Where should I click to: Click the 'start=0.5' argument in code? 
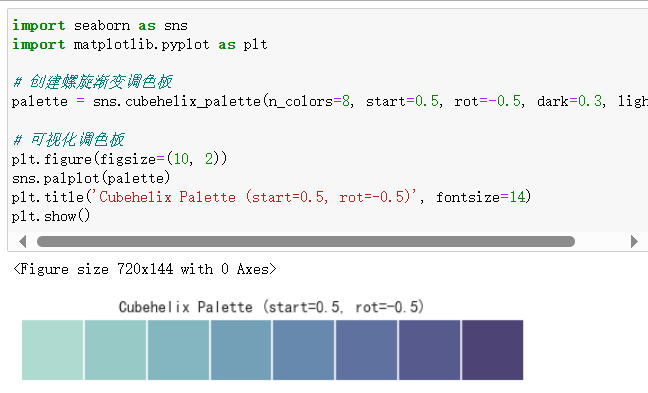[x=402, y=101]
